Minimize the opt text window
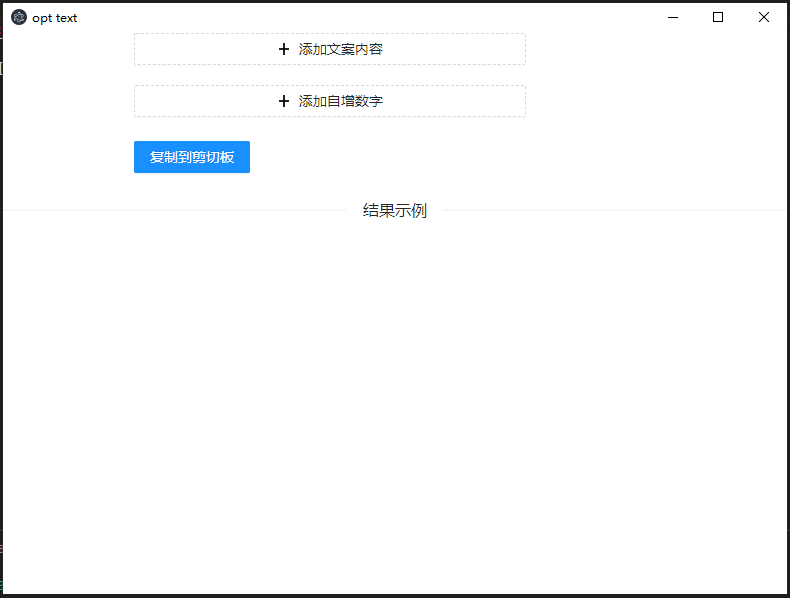Screen dimensions: 790x598 tap(673, 17)
